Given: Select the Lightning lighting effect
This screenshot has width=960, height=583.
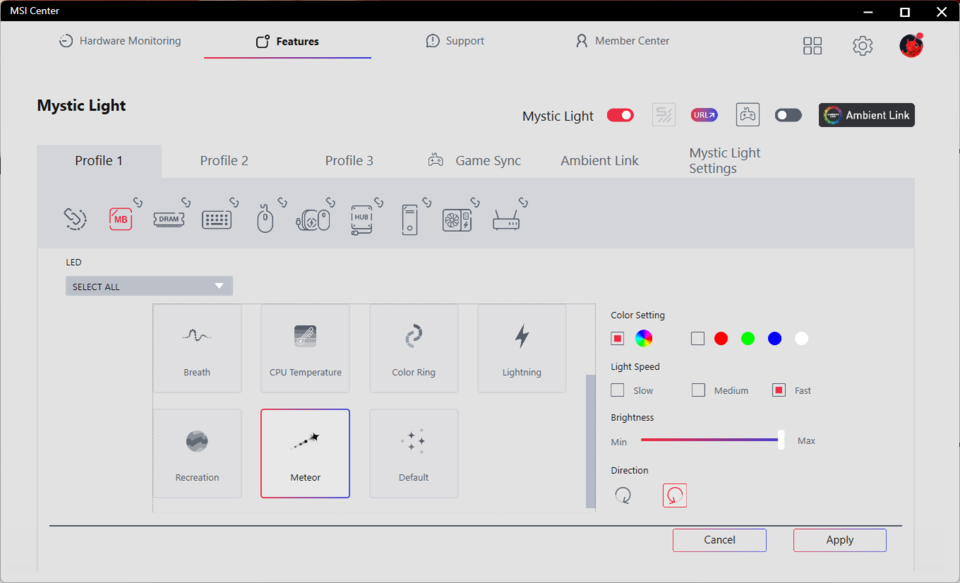Looking at the screenshot, I should (522, 348).
